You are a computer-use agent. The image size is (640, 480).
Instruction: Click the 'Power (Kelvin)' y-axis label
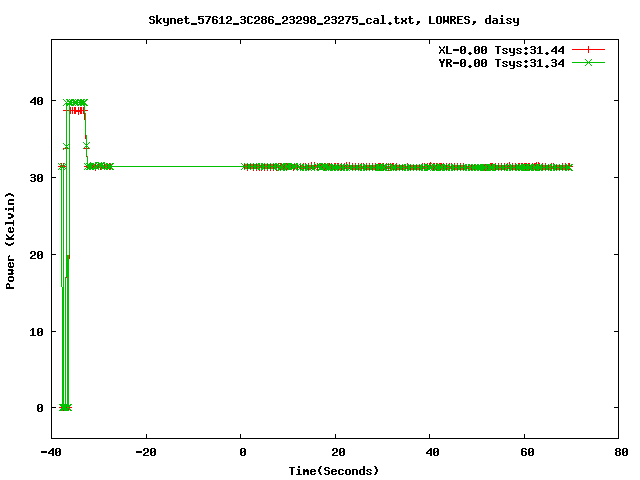click(x=10, y=241)
